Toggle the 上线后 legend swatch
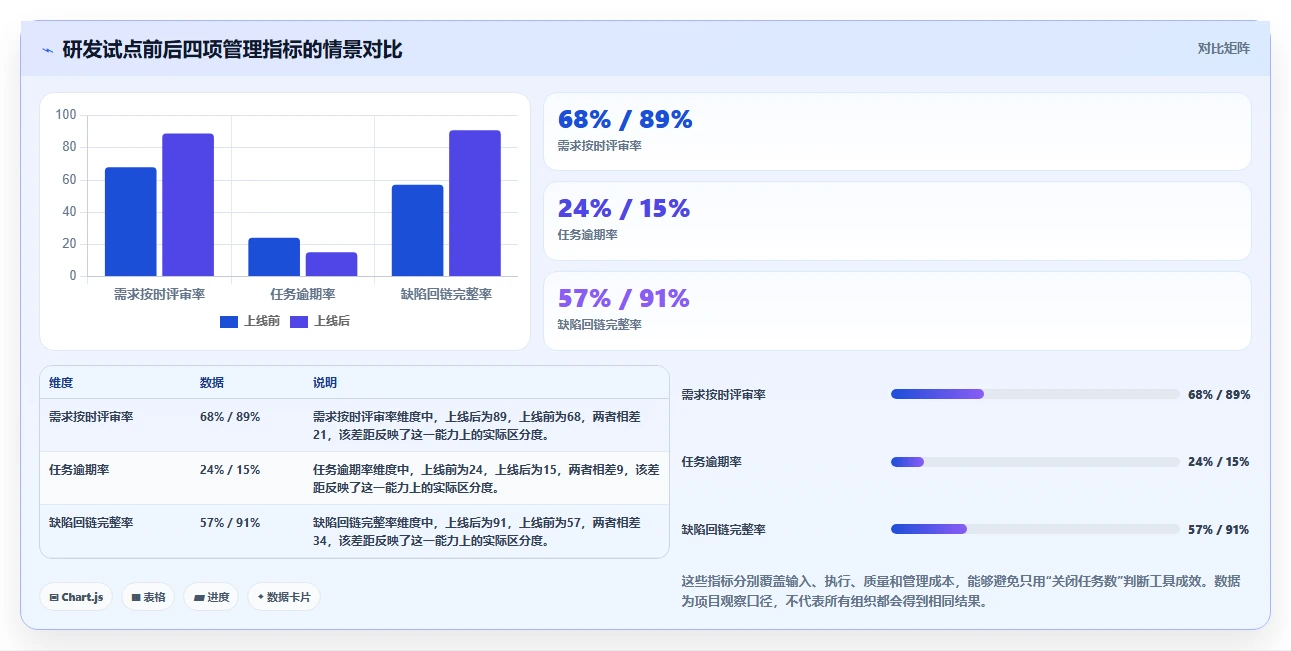 tap(299, 321)
